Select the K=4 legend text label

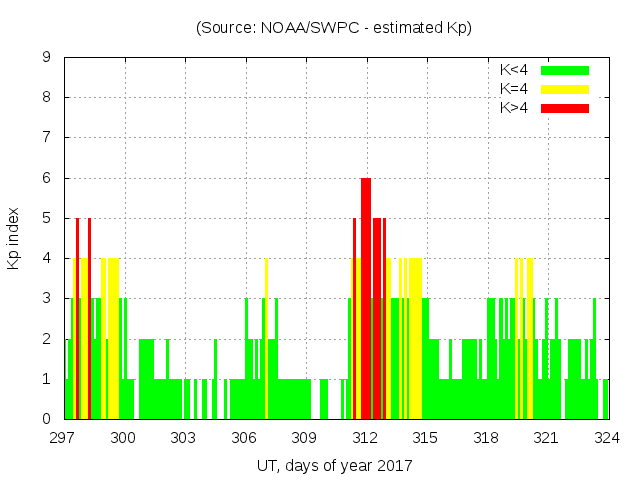tap(516, 89)
